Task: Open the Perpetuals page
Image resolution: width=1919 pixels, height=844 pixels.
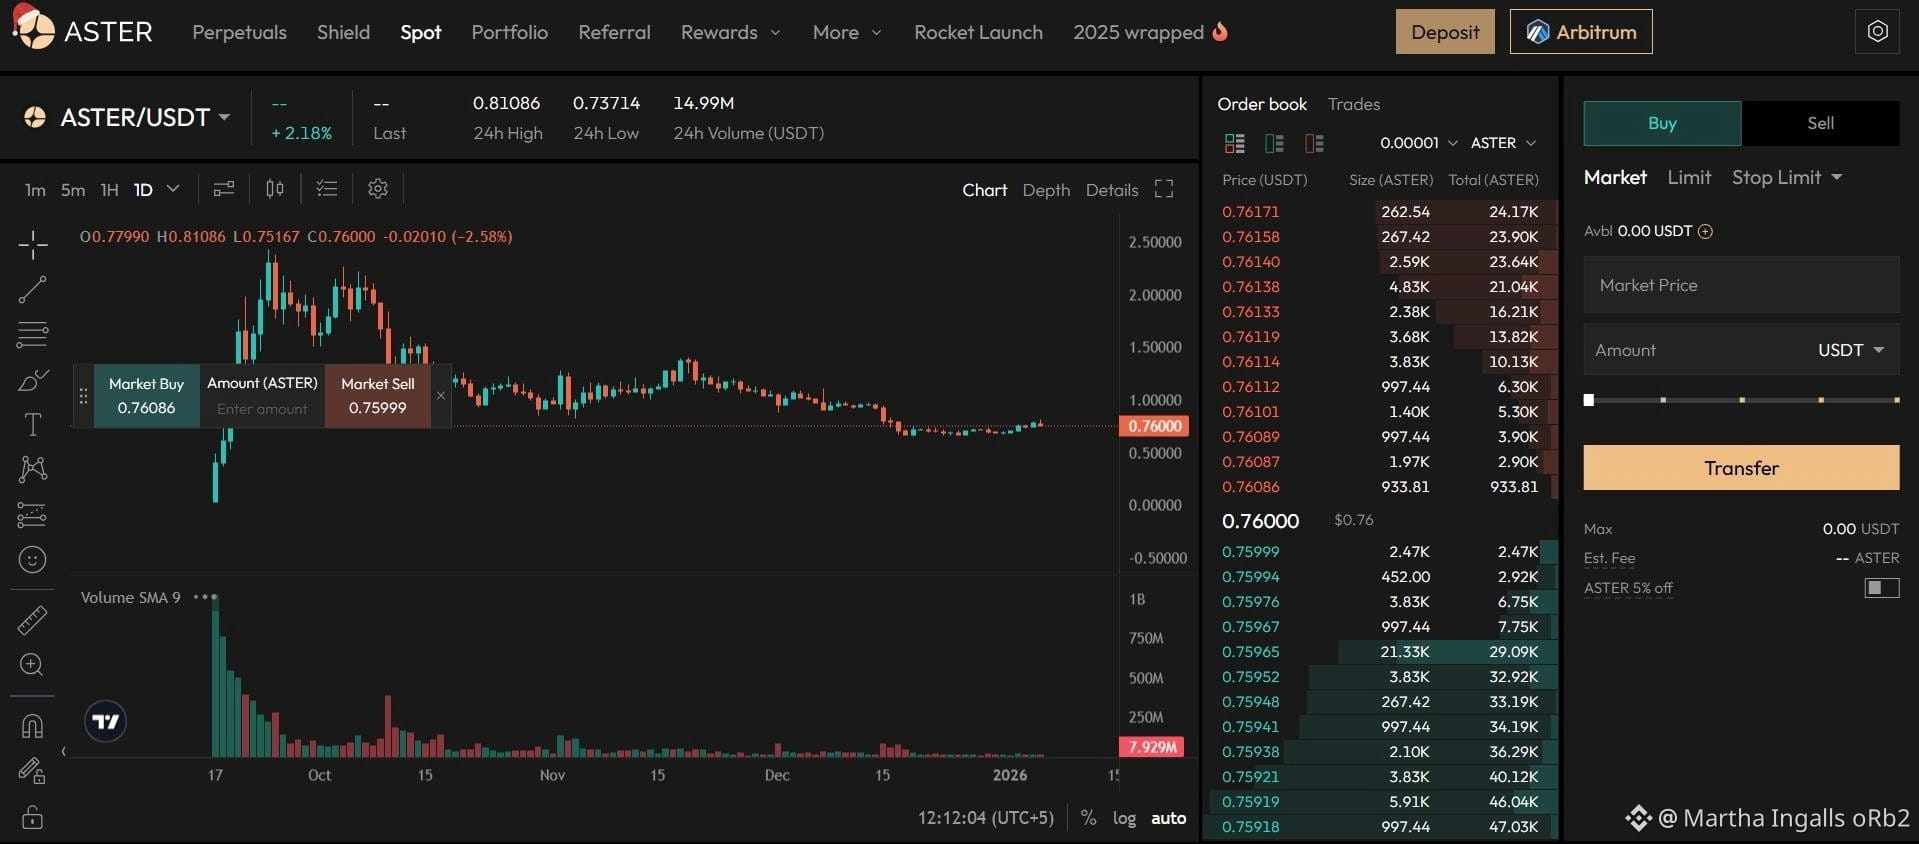Action: click(x=239, y=32)
